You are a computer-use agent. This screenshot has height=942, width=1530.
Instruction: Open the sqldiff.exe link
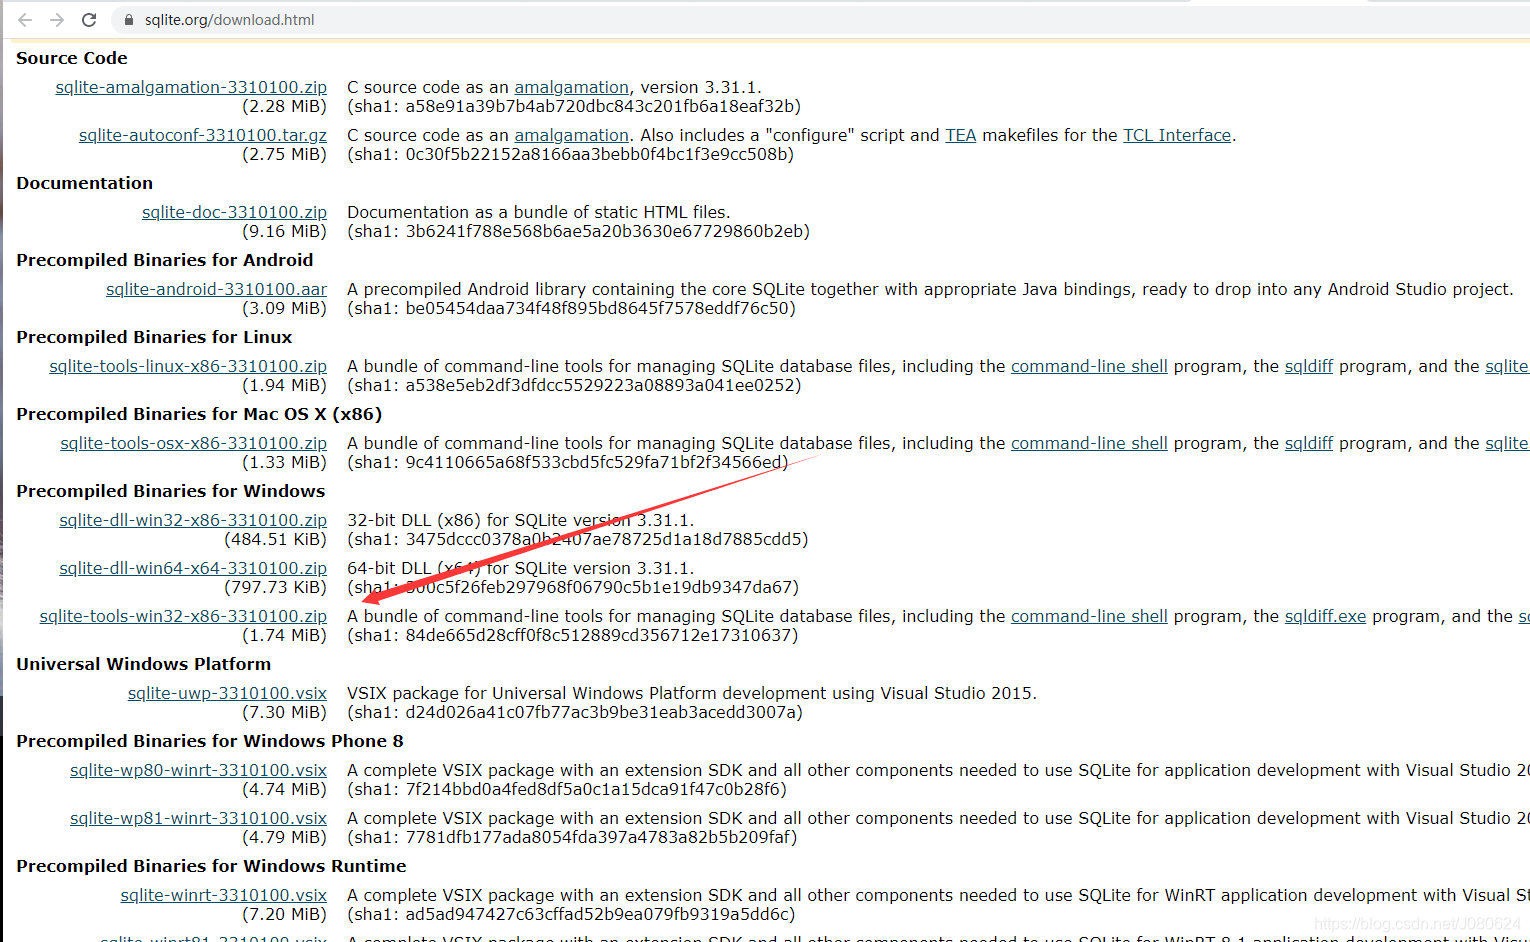tap(1325, 616)
